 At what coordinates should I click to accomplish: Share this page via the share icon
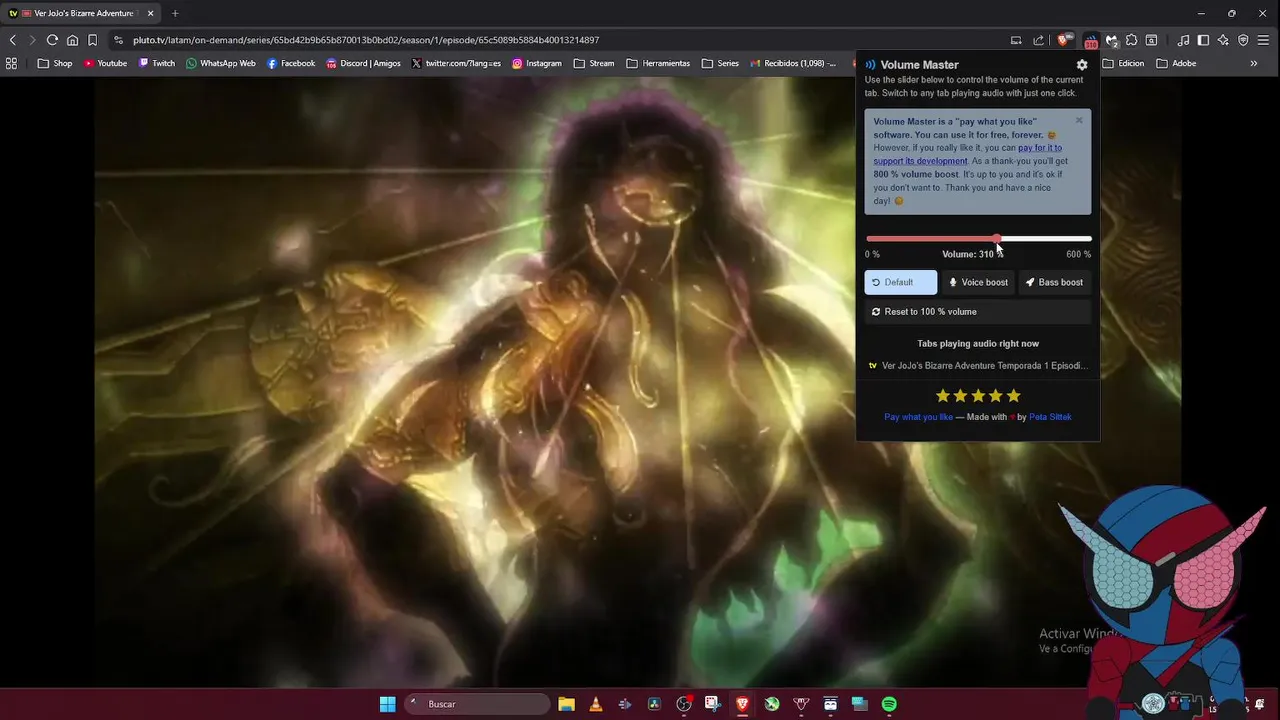1038,40
